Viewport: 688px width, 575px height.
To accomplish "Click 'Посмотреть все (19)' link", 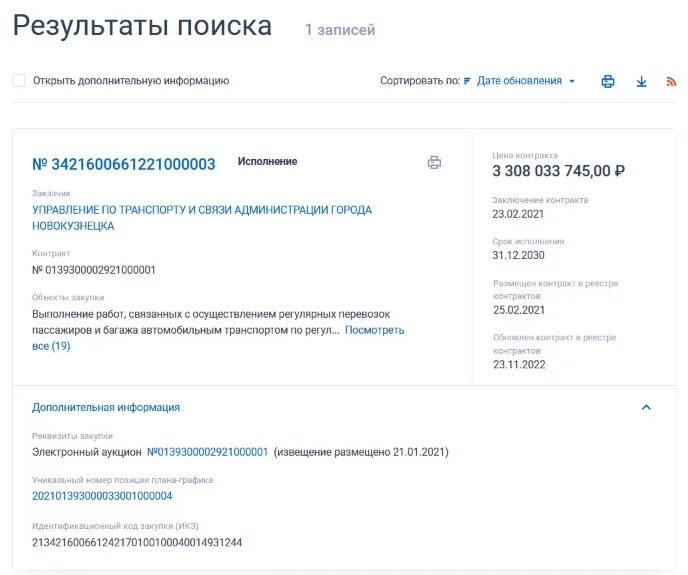I will (x=218, y=338).
